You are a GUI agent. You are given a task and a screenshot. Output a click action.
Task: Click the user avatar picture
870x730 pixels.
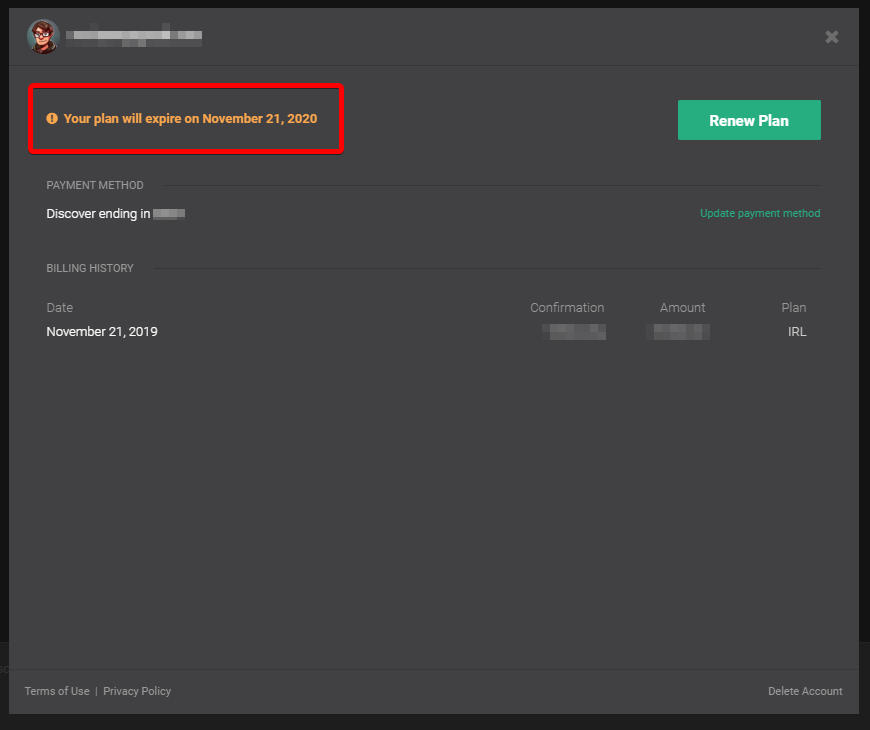tap(43, 36)
